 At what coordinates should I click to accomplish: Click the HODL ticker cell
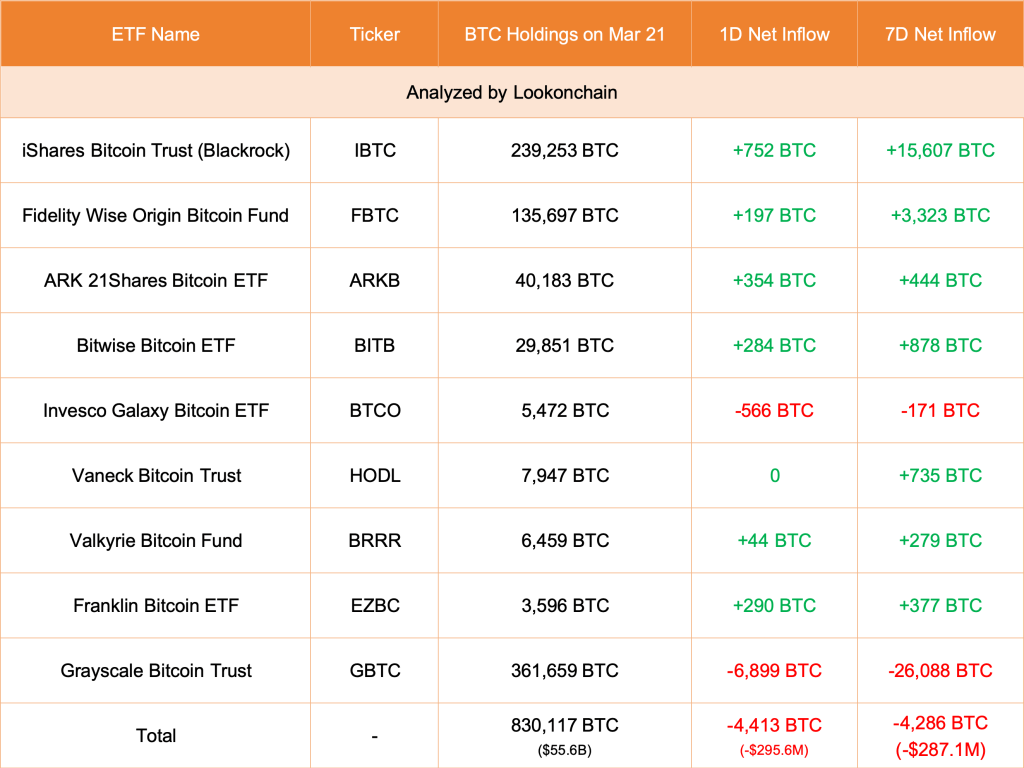pyautogui.click(x=374, y=476)
